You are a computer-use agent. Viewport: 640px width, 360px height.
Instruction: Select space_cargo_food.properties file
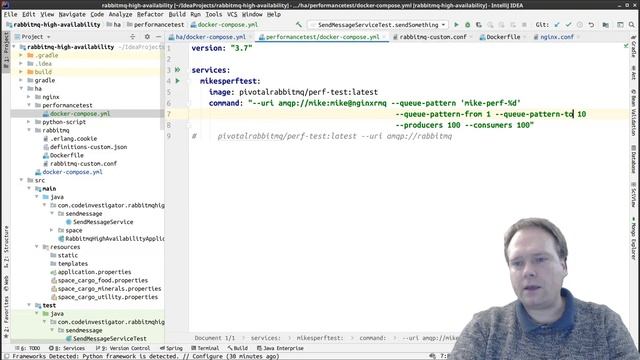(x=102, y=280)
